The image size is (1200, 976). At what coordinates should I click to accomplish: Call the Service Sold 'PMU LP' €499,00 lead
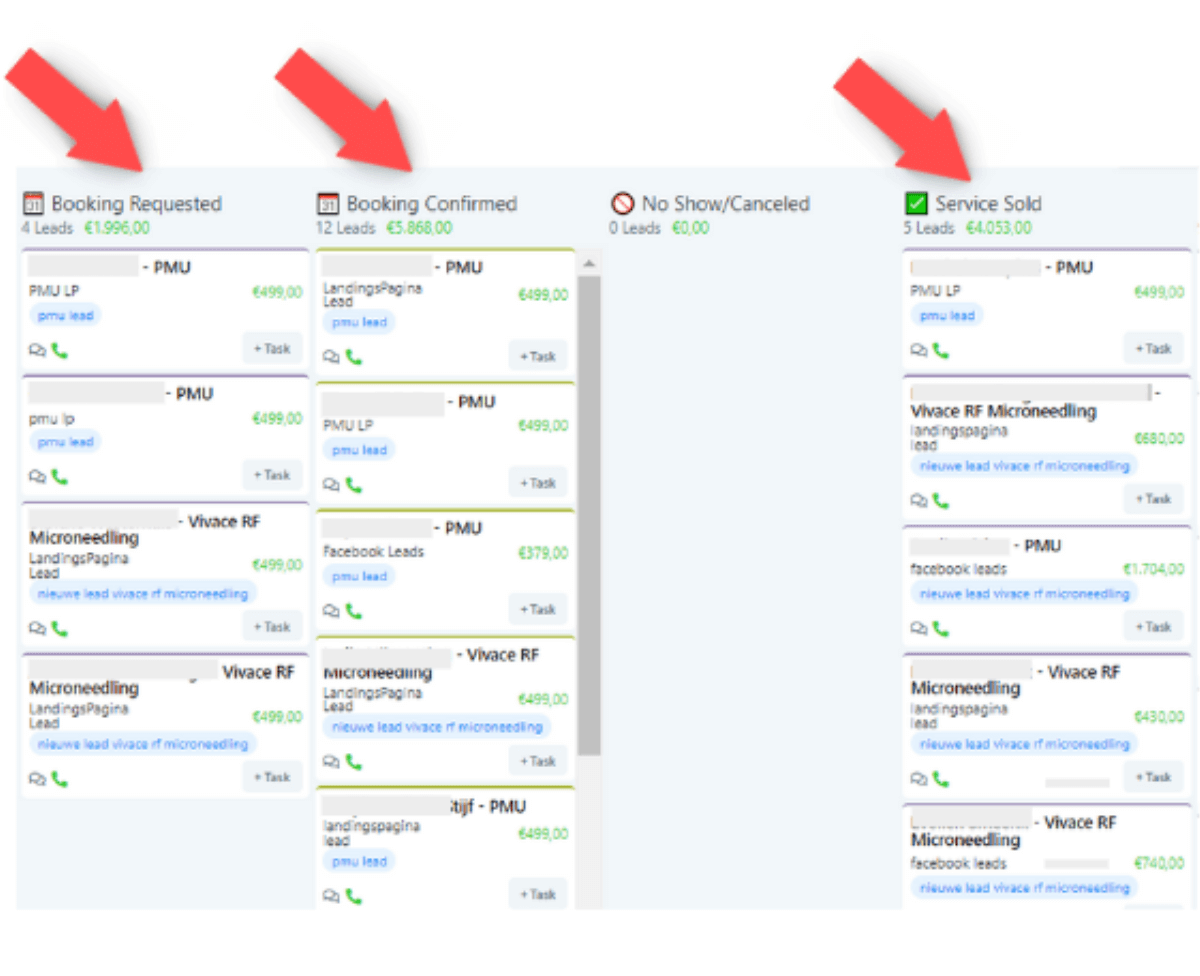[941, 350]
